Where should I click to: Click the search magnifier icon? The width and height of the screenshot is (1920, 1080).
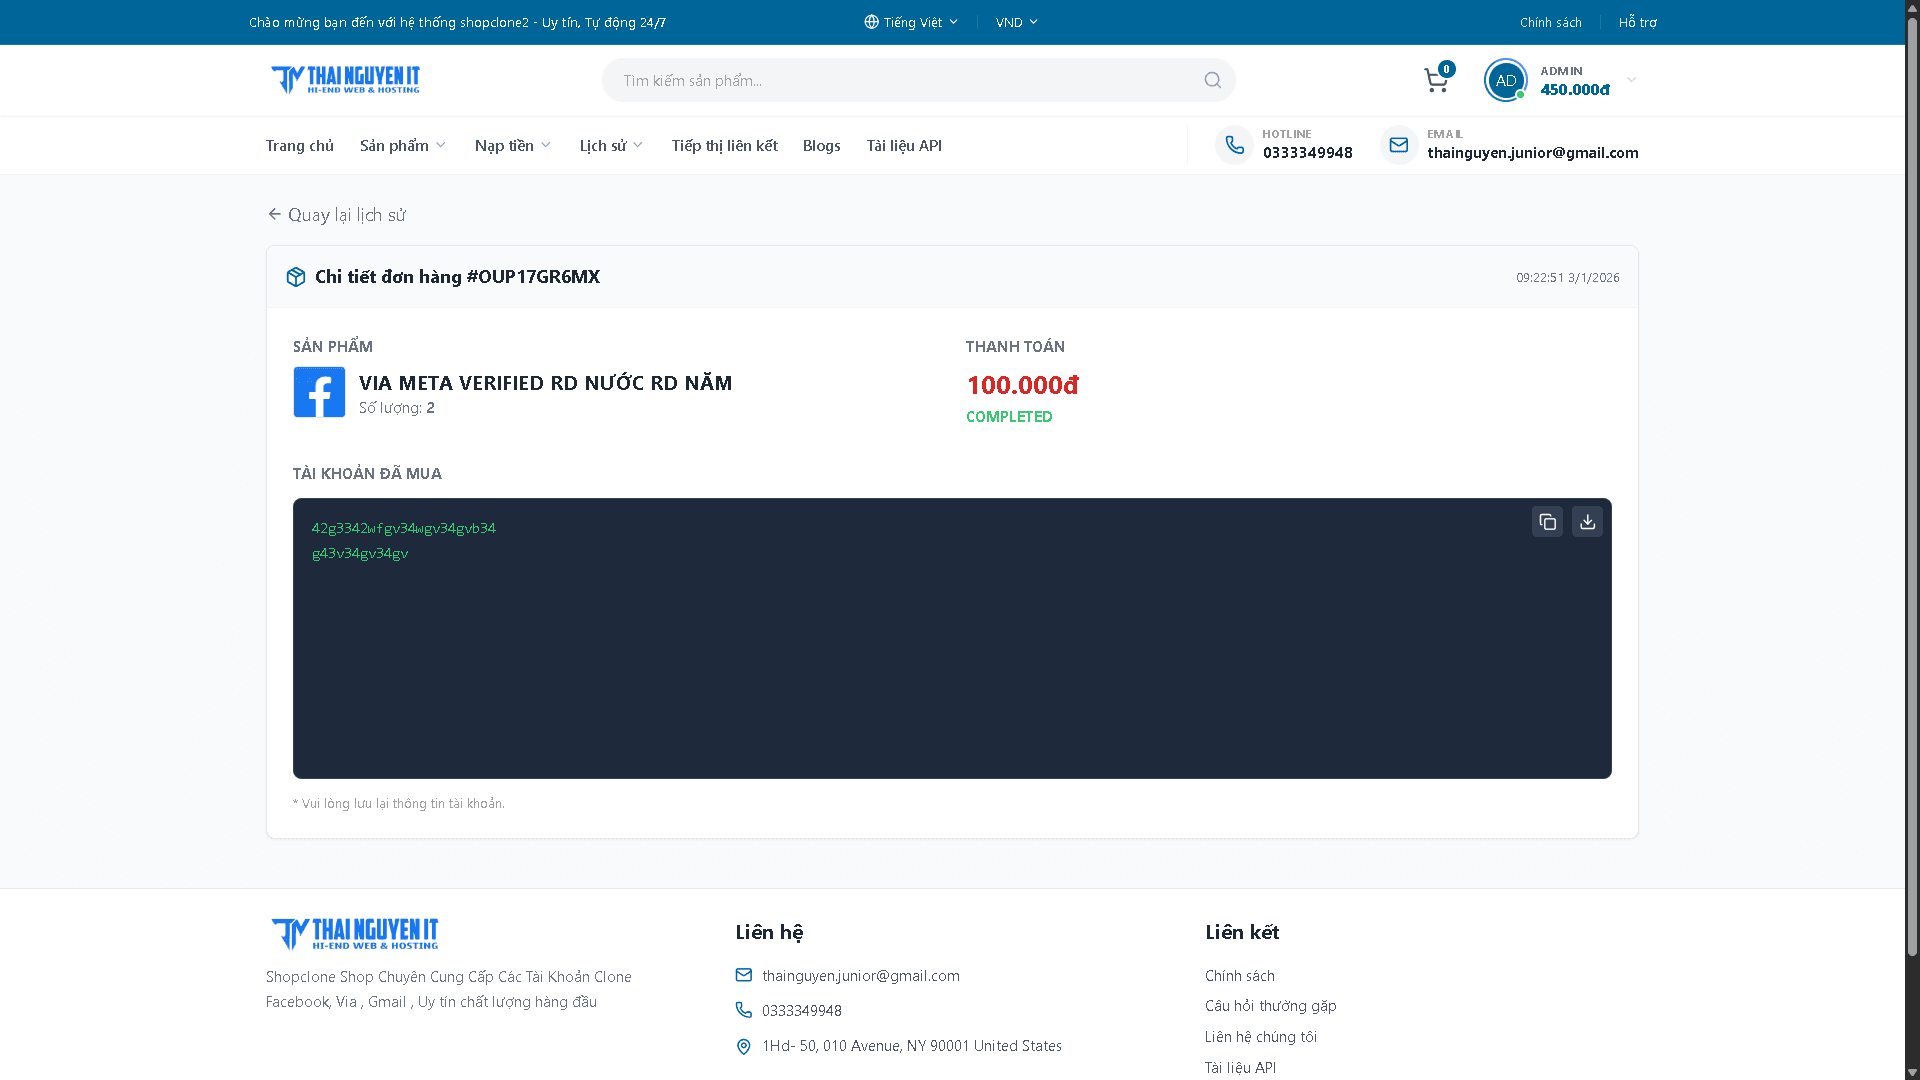tap(1212, 80)
